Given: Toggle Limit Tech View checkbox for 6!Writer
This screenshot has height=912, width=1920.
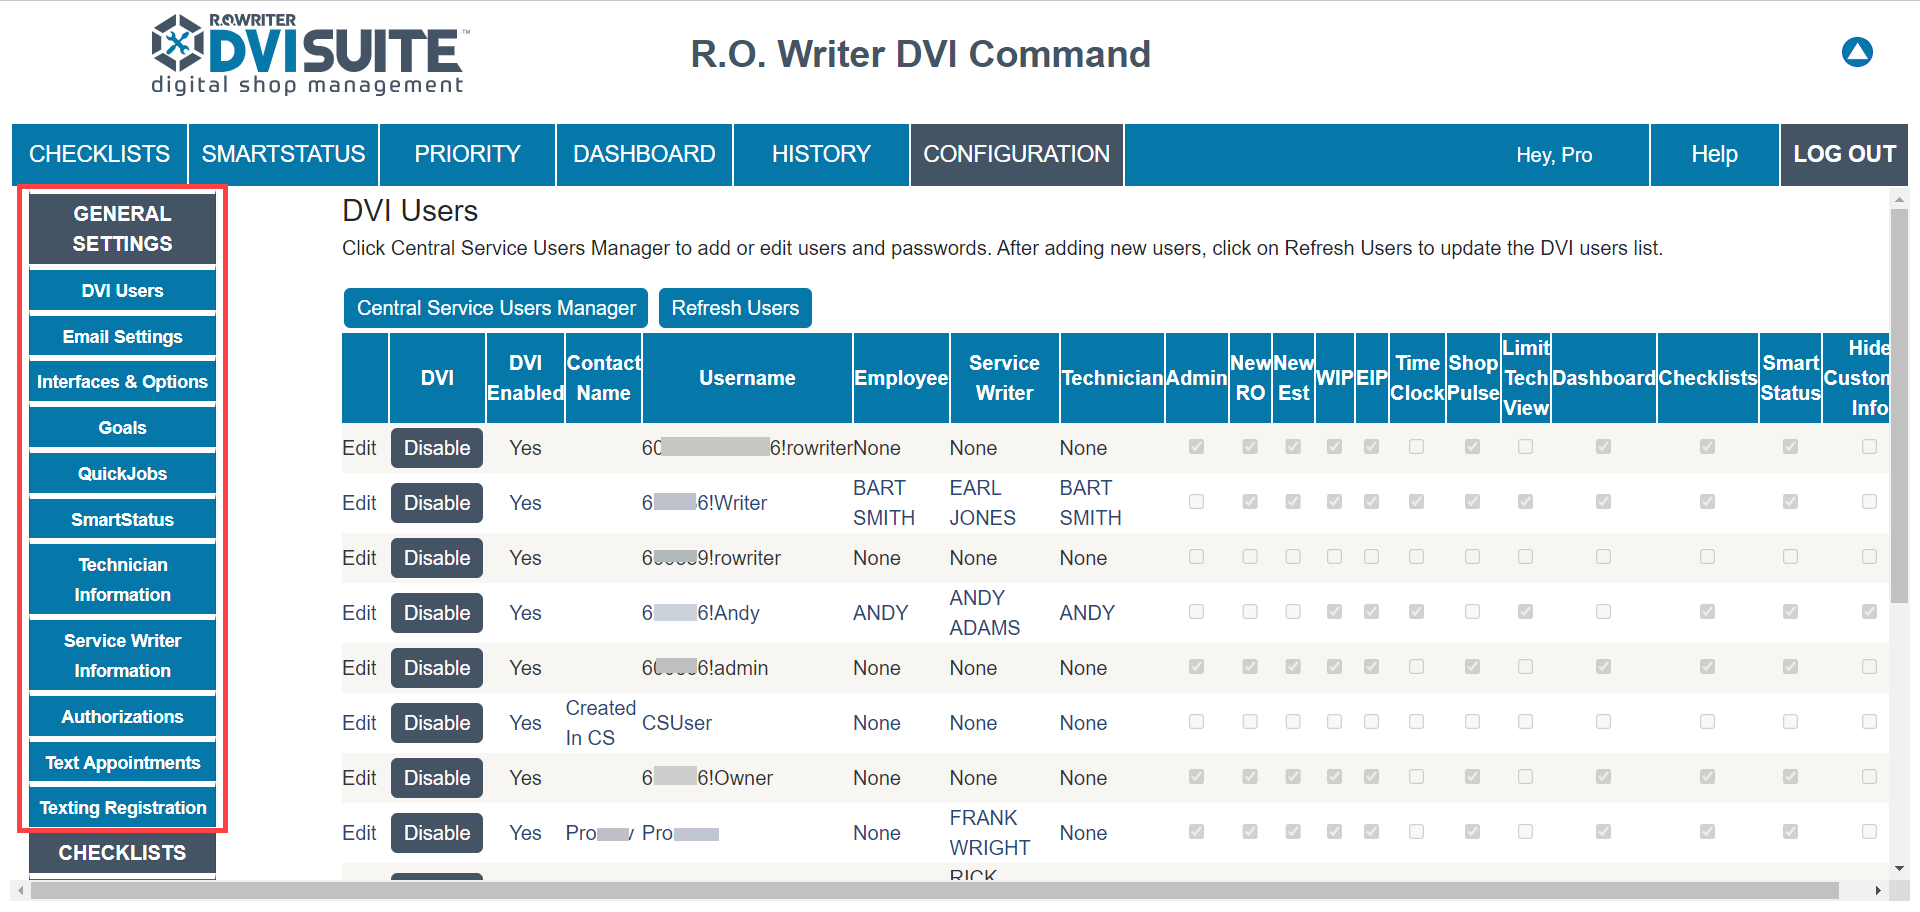Looking at the screenshot, I should click(x=1525, y=502).
